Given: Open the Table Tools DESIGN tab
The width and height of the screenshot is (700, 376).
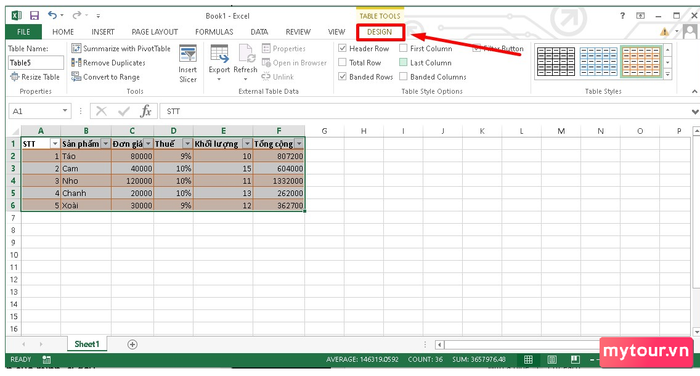Looking at the screenshot, I should pyautogui.click(x=379, y=32).
